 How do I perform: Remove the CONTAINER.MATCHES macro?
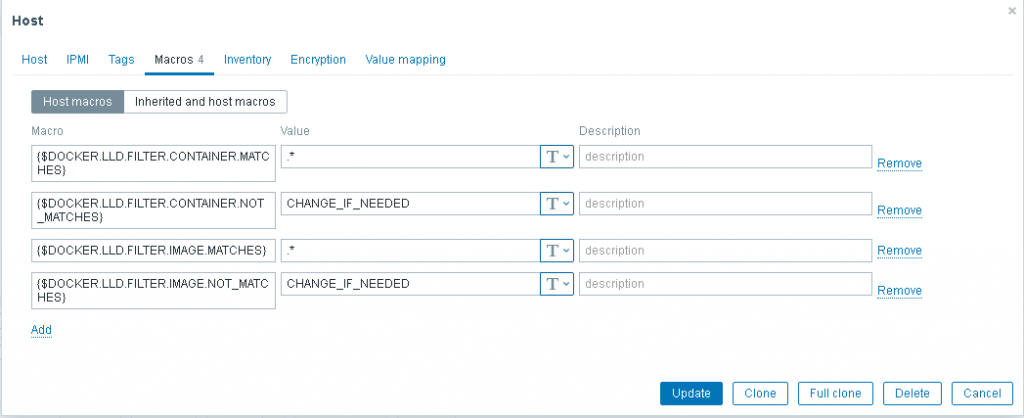pos(899,163)
